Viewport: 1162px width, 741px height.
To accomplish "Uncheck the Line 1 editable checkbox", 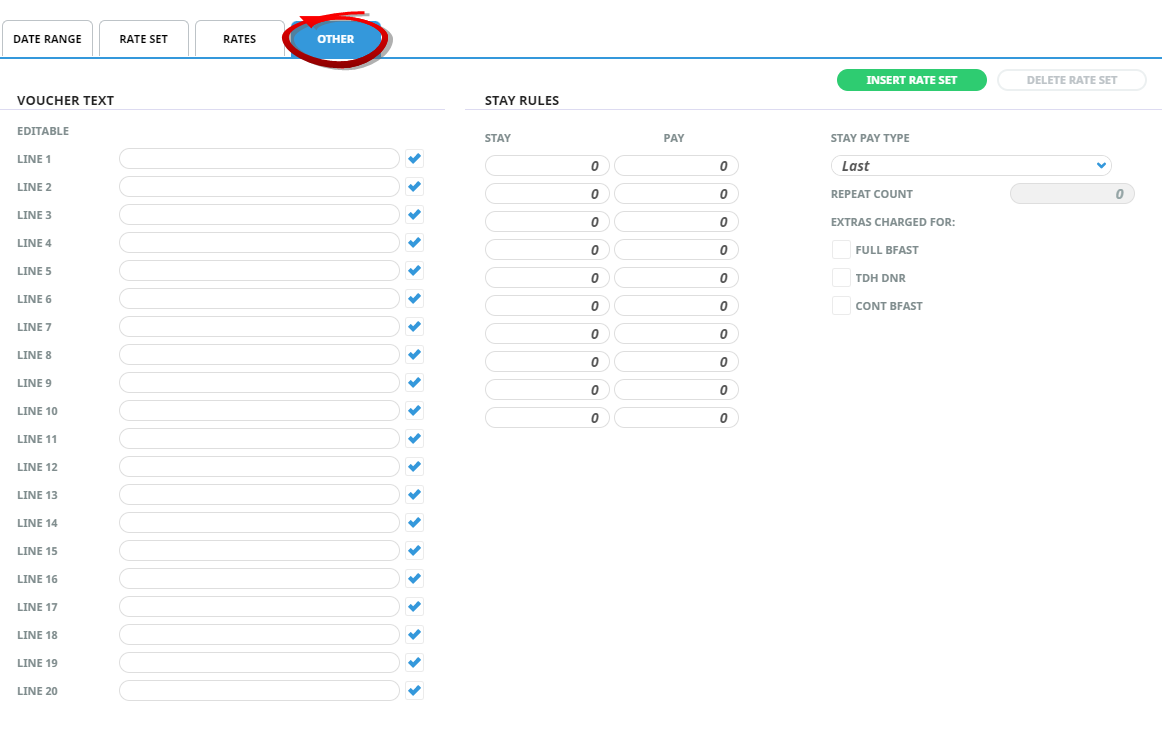I will pos(414,159).
